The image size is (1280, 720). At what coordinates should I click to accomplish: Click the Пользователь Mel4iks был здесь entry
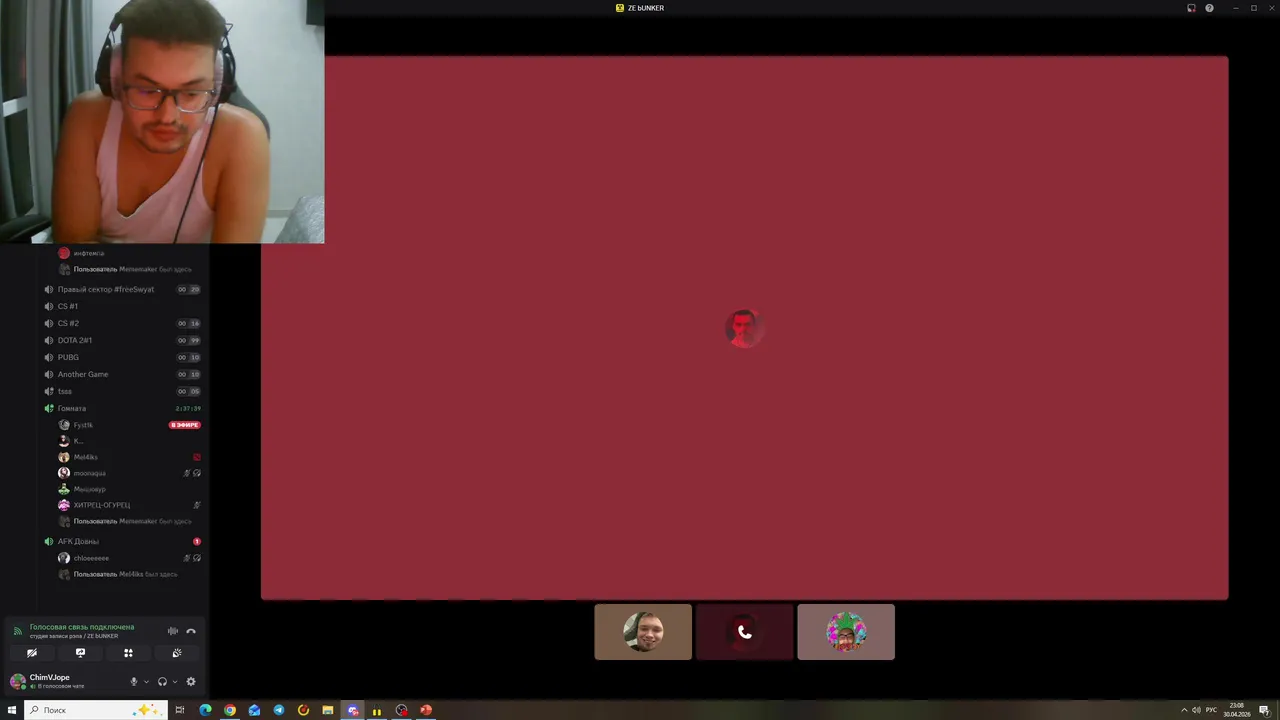click(x=125, y=574)
